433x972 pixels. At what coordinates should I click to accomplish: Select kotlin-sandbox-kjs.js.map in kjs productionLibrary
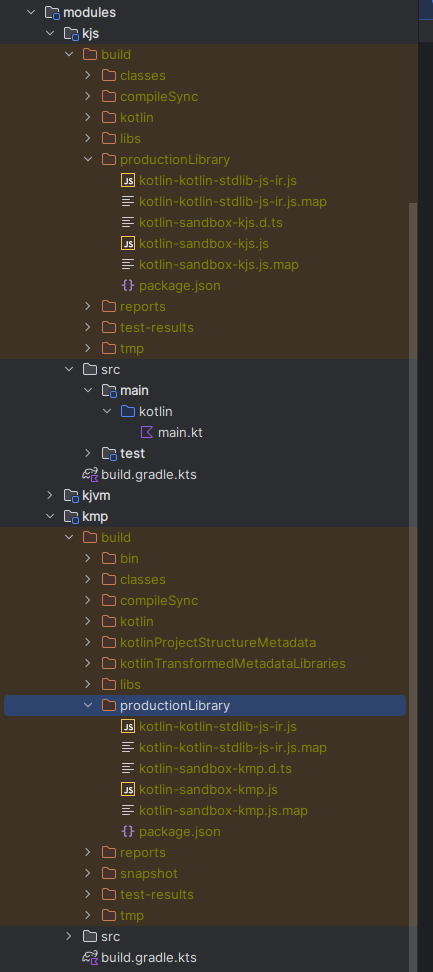(219, 265)
